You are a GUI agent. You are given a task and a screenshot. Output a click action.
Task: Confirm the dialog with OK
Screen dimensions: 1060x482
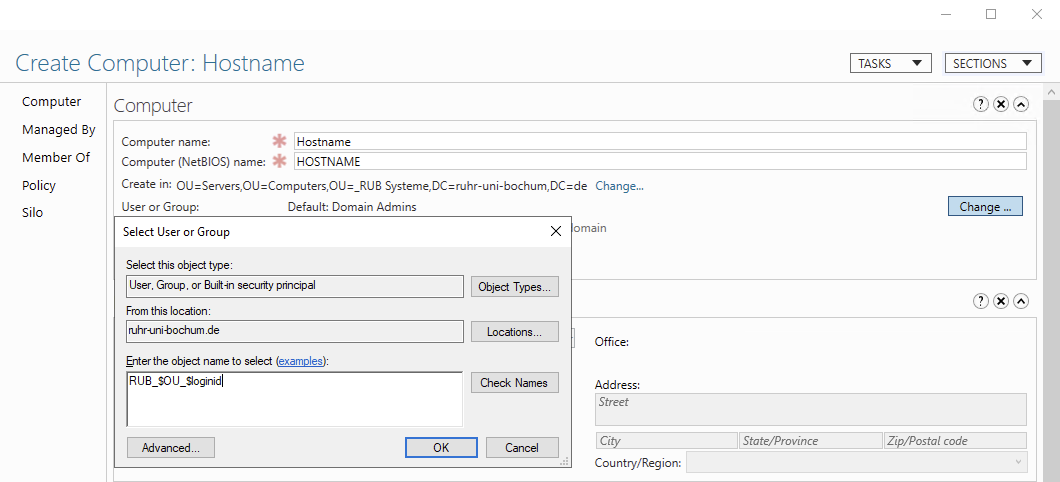coord(441,448)
